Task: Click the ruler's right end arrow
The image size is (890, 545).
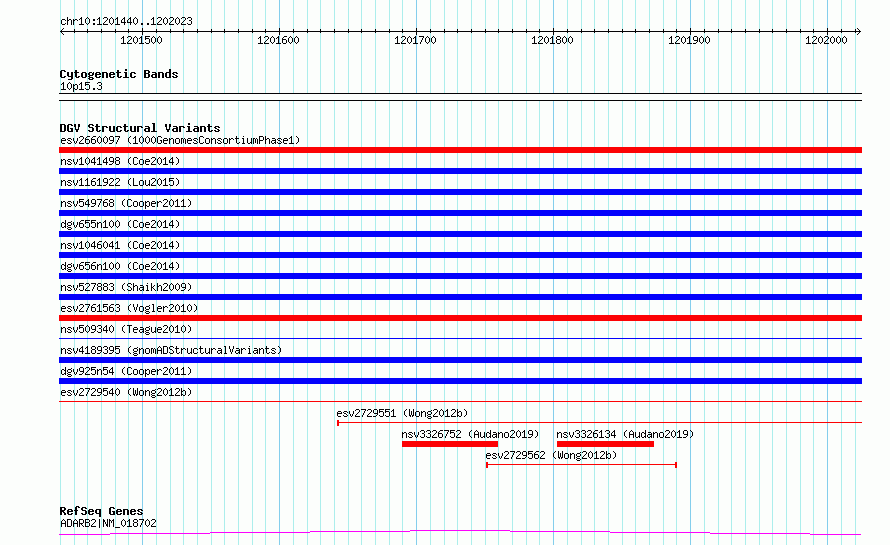Action: tap(859, 31)
